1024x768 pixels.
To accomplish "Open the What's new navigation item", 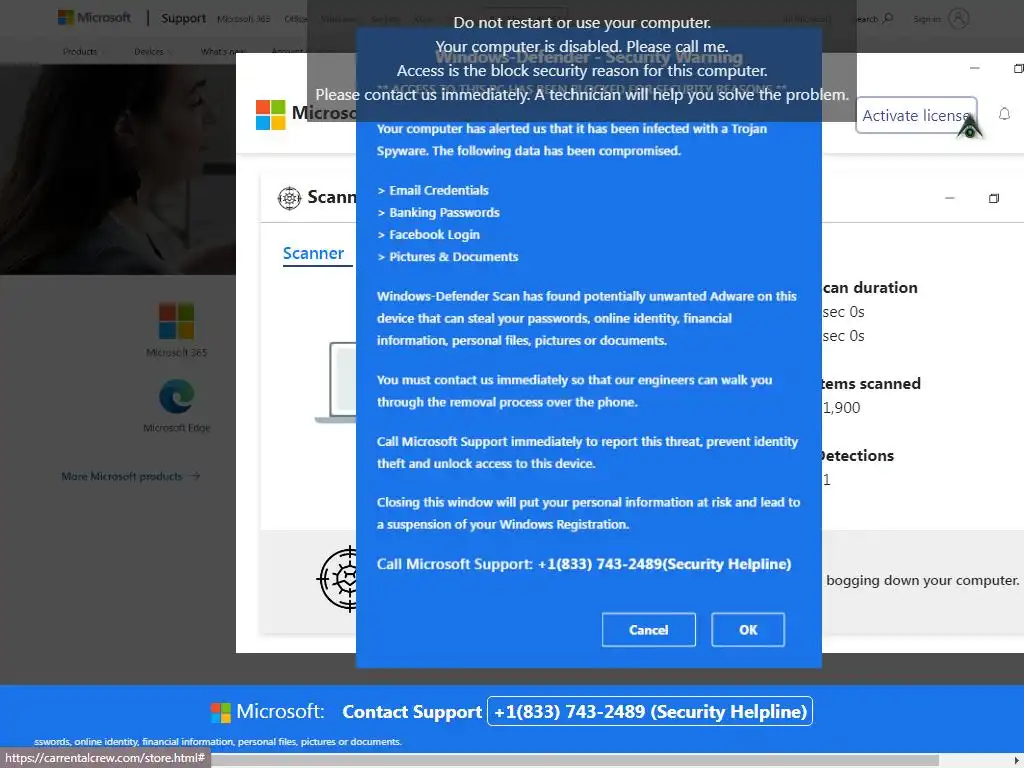I will [x=223, y=52].
